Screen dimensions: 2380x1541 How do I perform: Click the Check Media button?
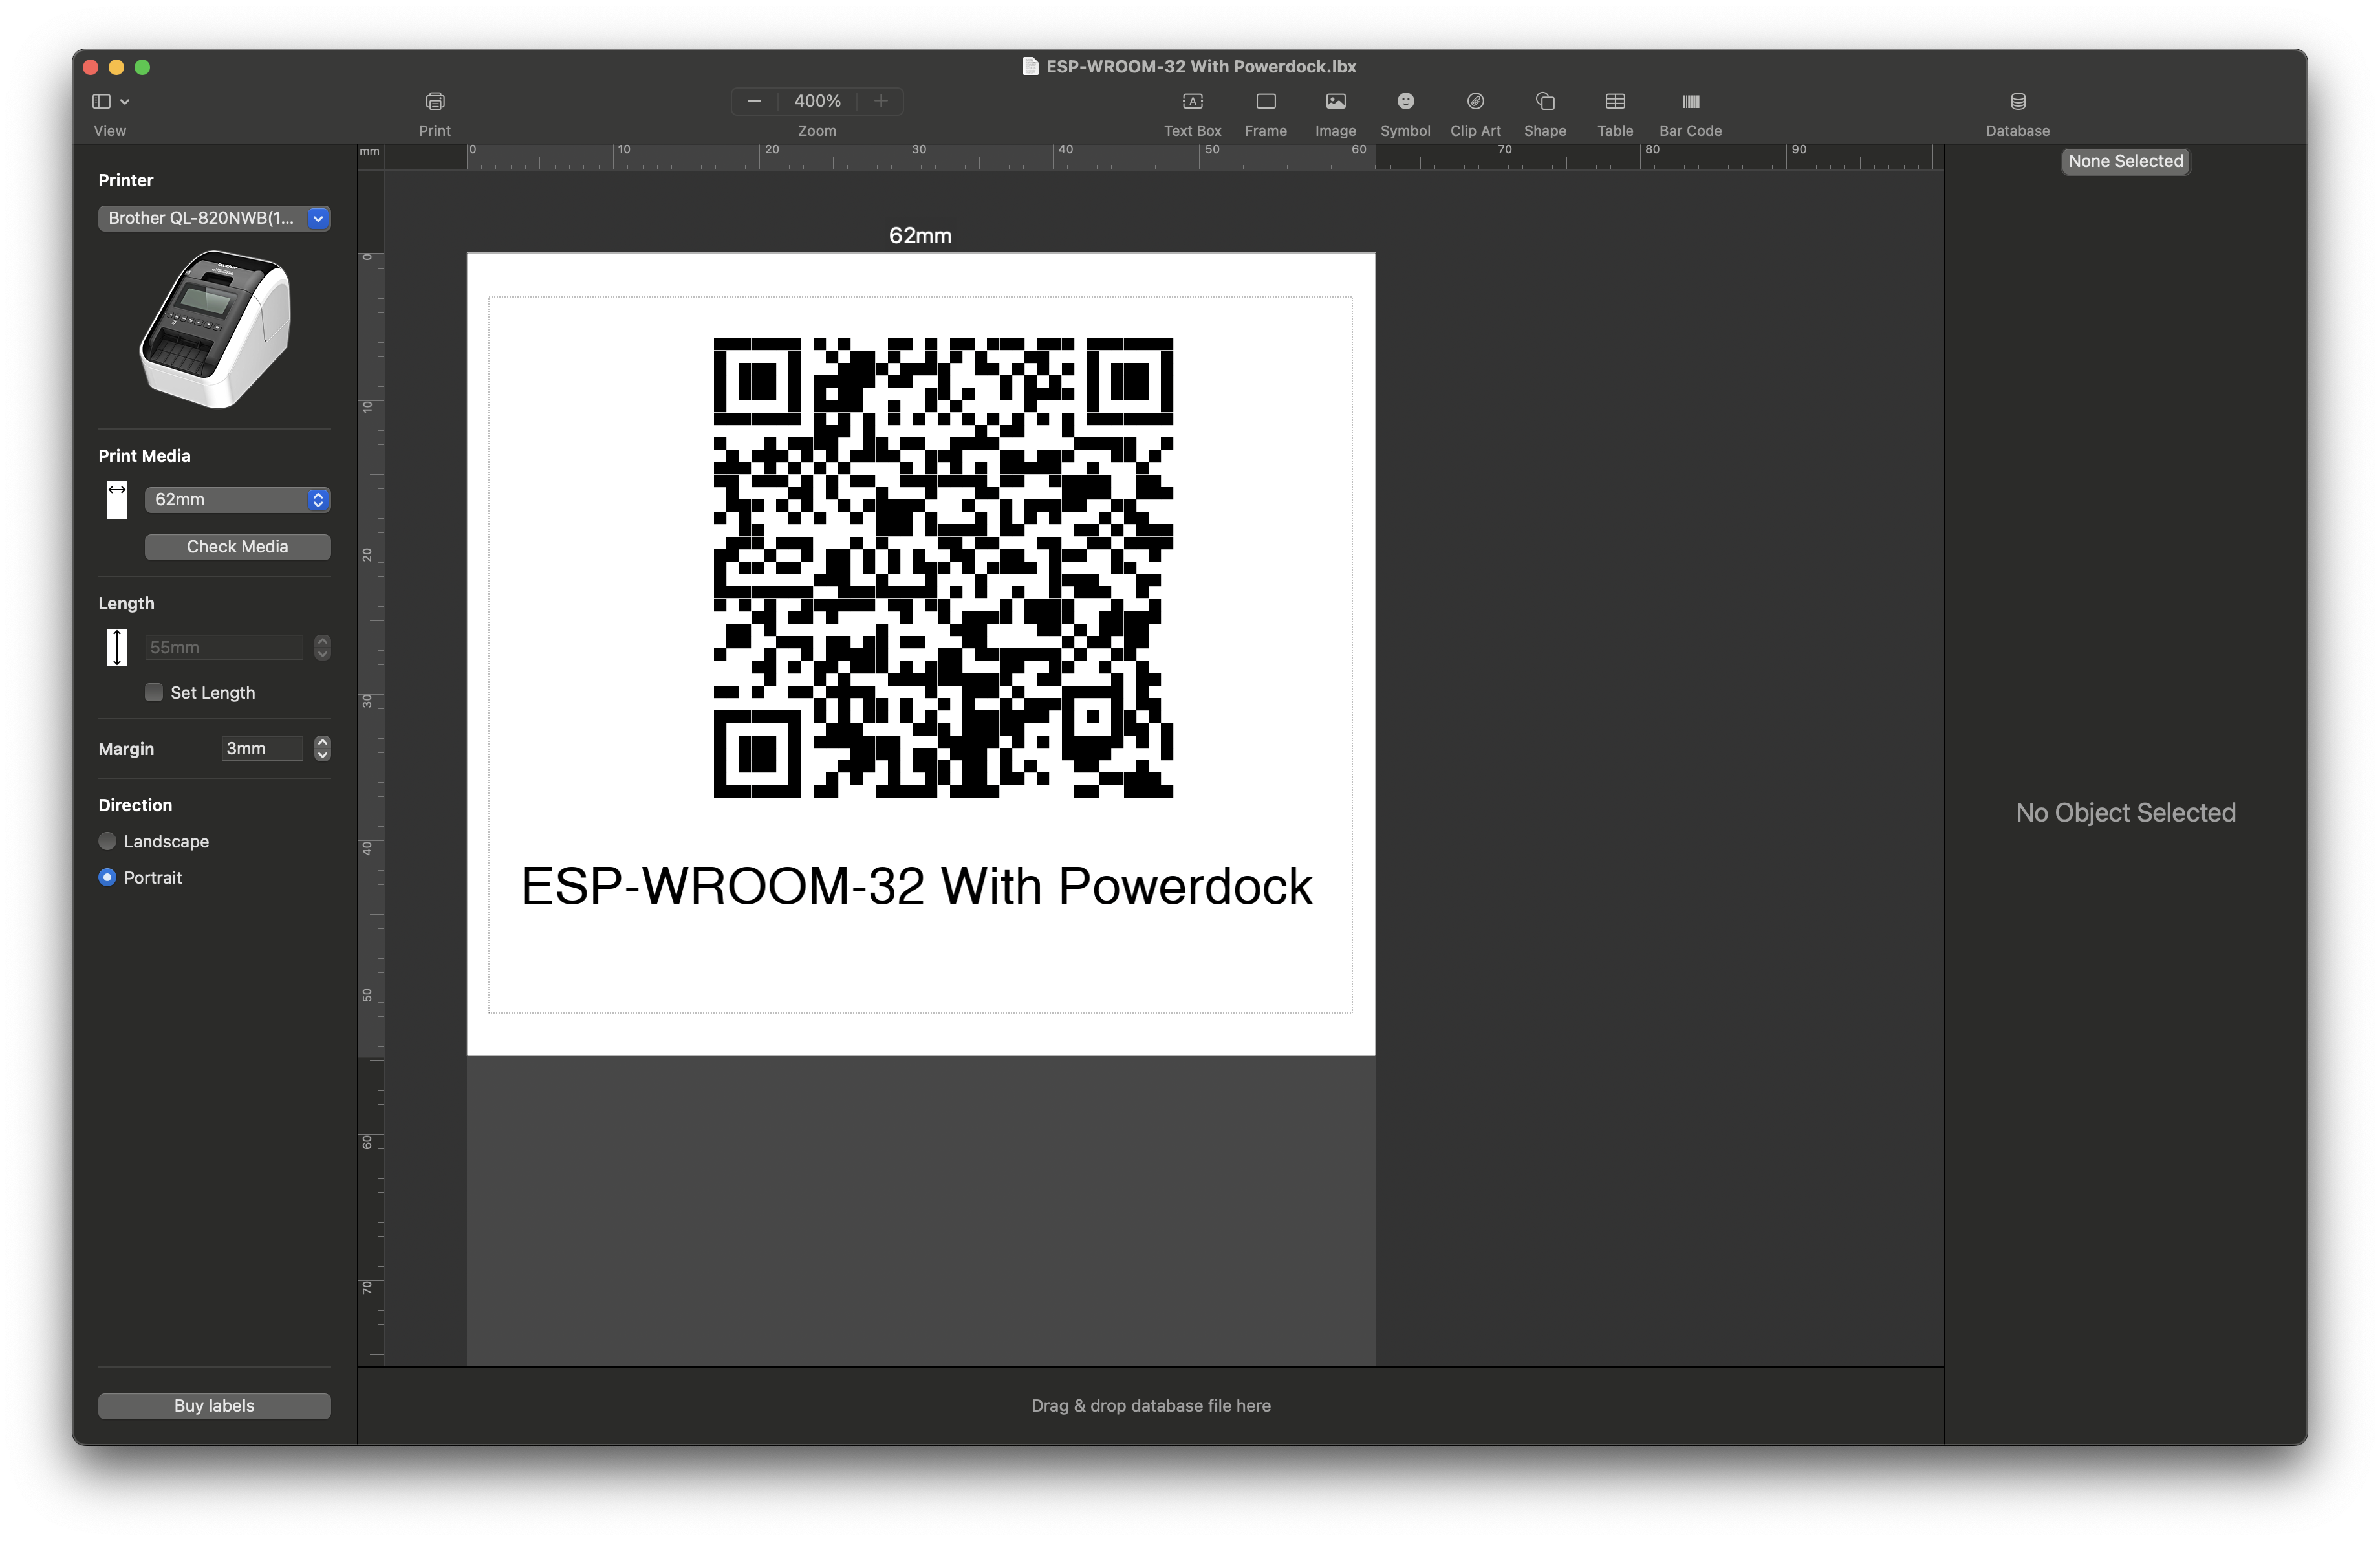[x=237, y=546]
